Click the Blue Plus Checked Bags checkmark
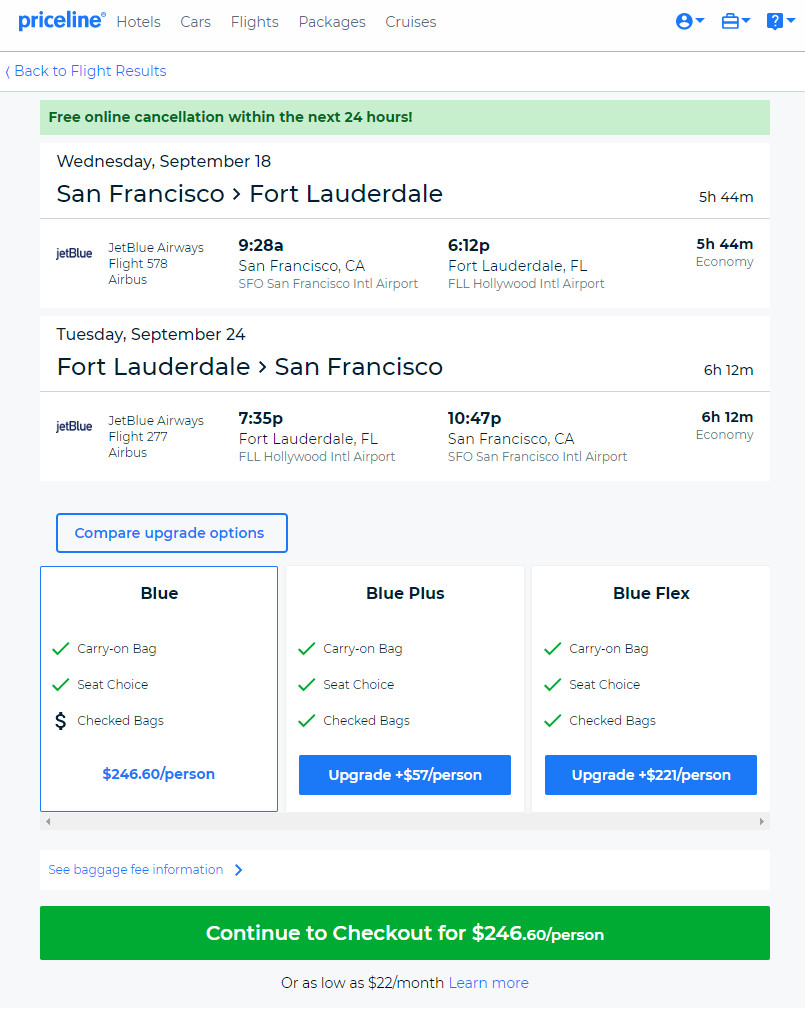This screenshot has width=805, height=1009. [x=307, y=721]
